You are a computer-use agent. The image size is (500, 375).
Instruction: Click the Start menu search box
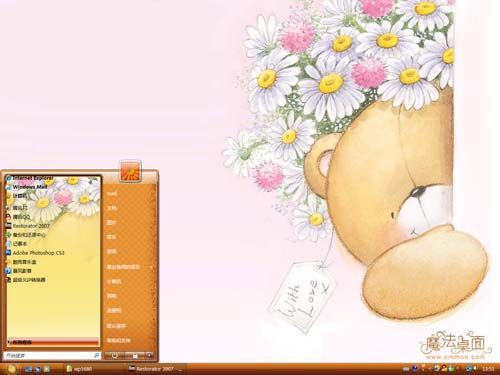pyautogui.click(x=52, y=356)
